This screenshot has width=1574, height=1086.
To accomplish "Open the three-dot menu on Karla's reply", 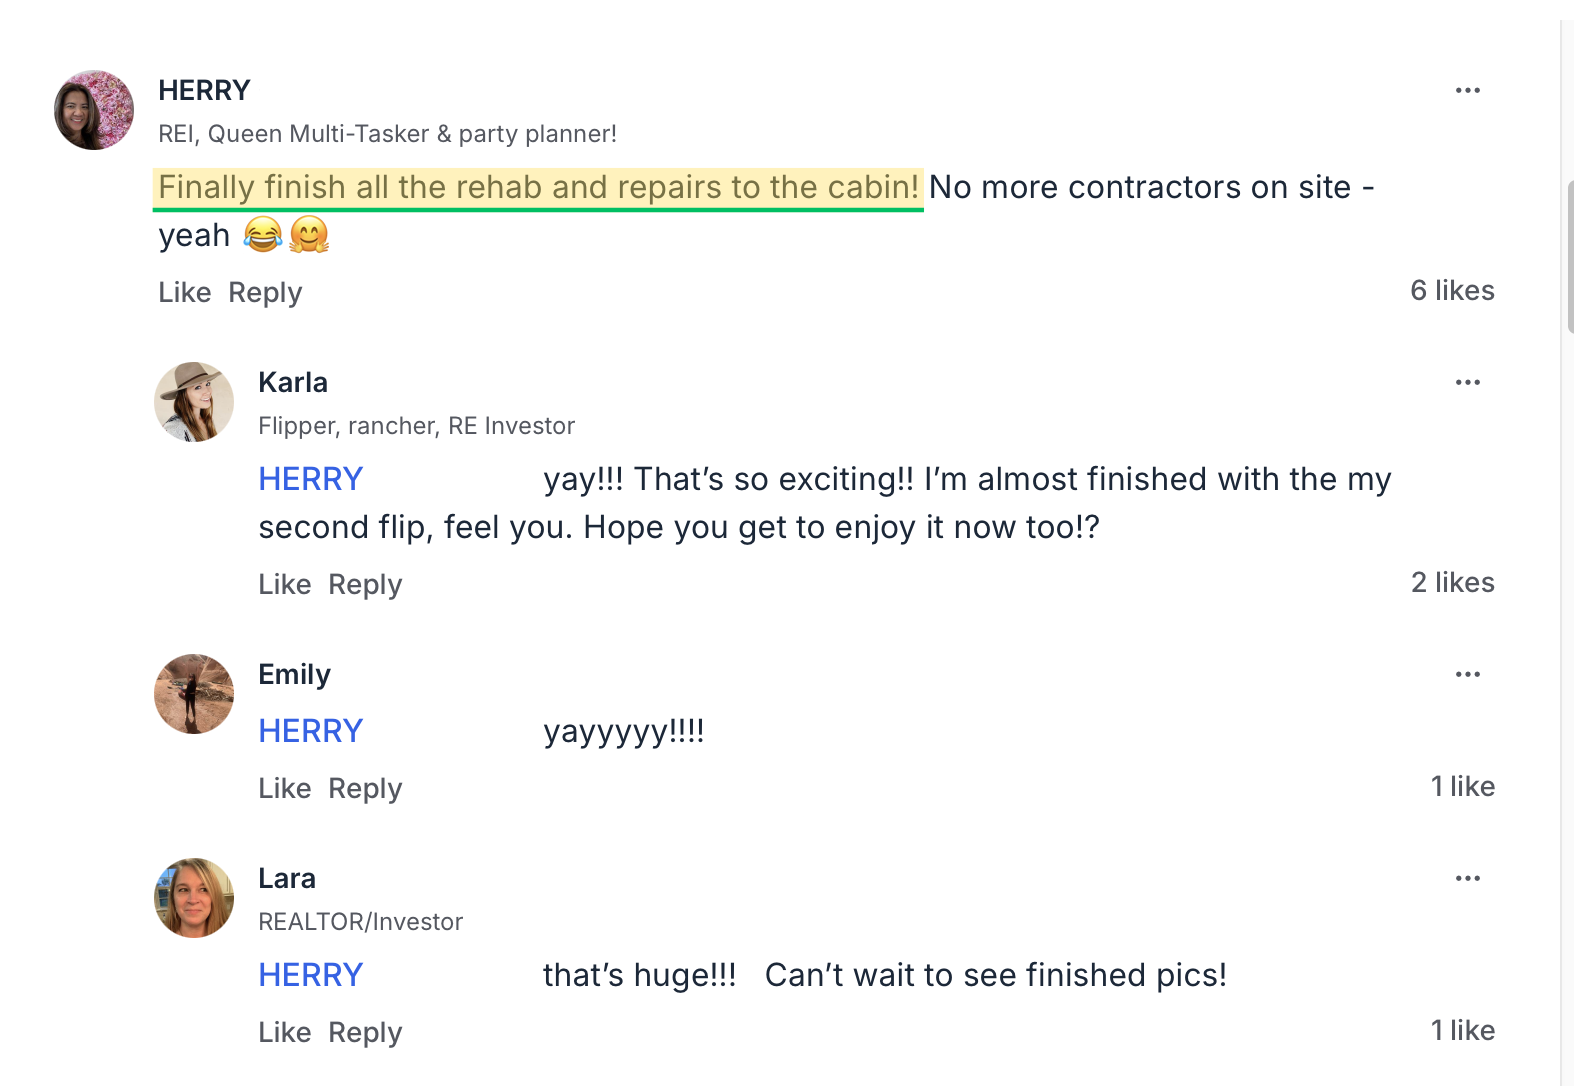I will (x=1467, y=382).
